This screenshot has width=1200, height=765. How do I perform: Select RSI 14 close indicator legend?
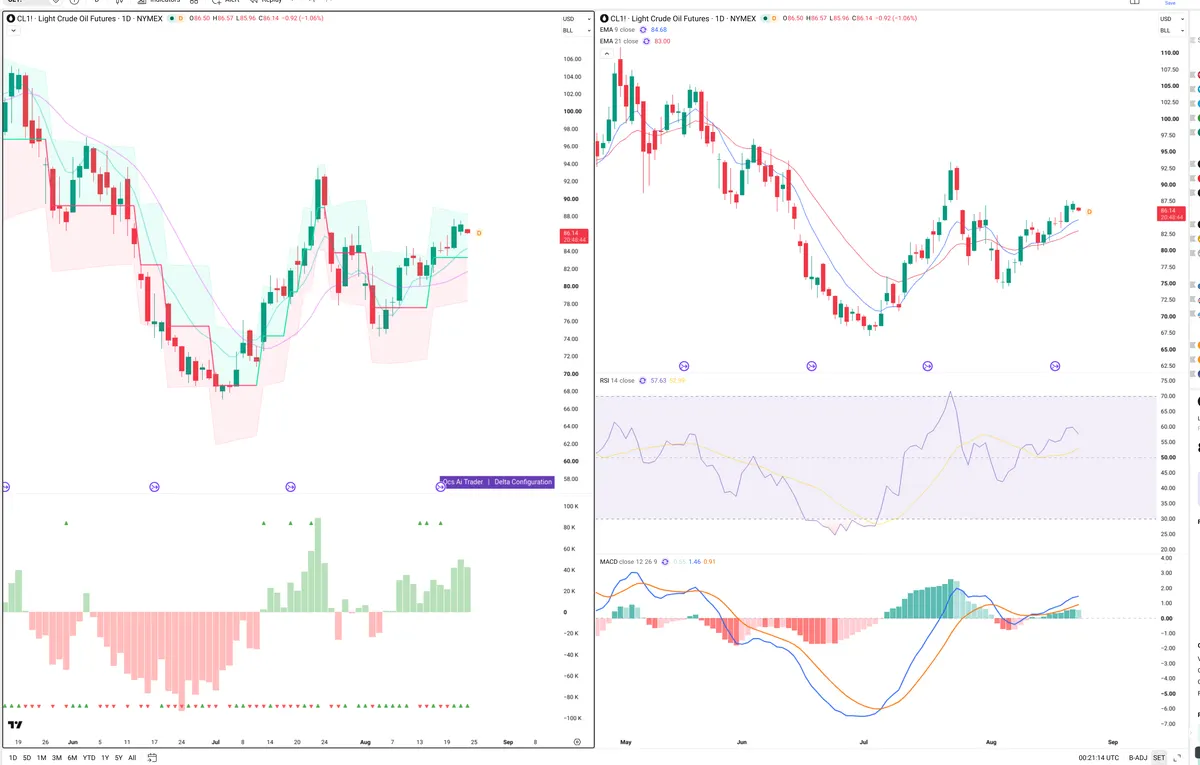pyautogui.click(x=617, y=381)
